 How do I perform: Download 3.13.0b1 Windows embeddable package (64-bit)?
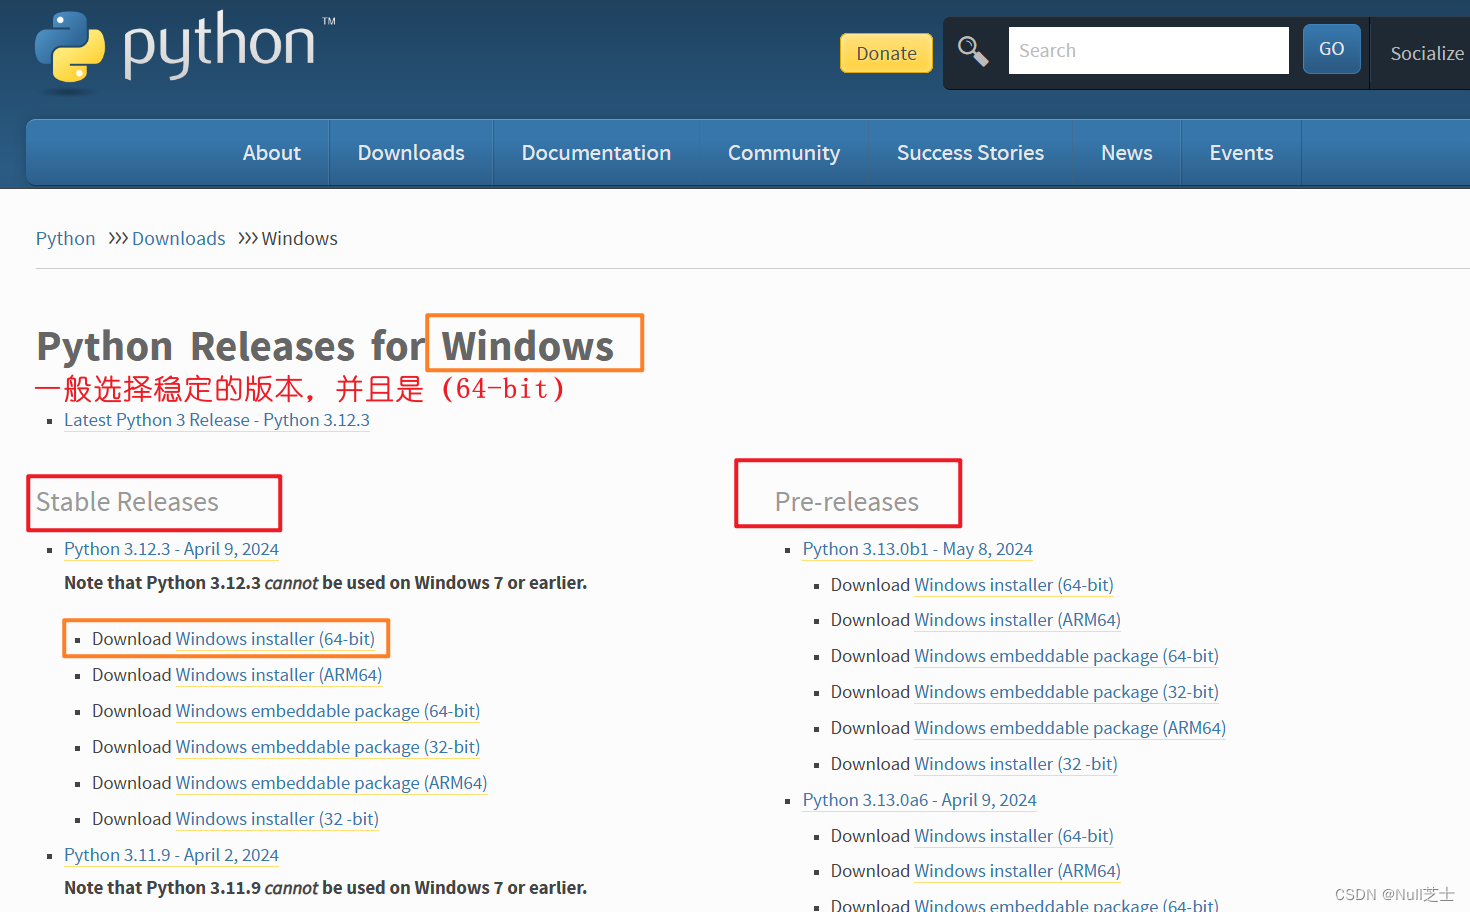pos(1067,656)
